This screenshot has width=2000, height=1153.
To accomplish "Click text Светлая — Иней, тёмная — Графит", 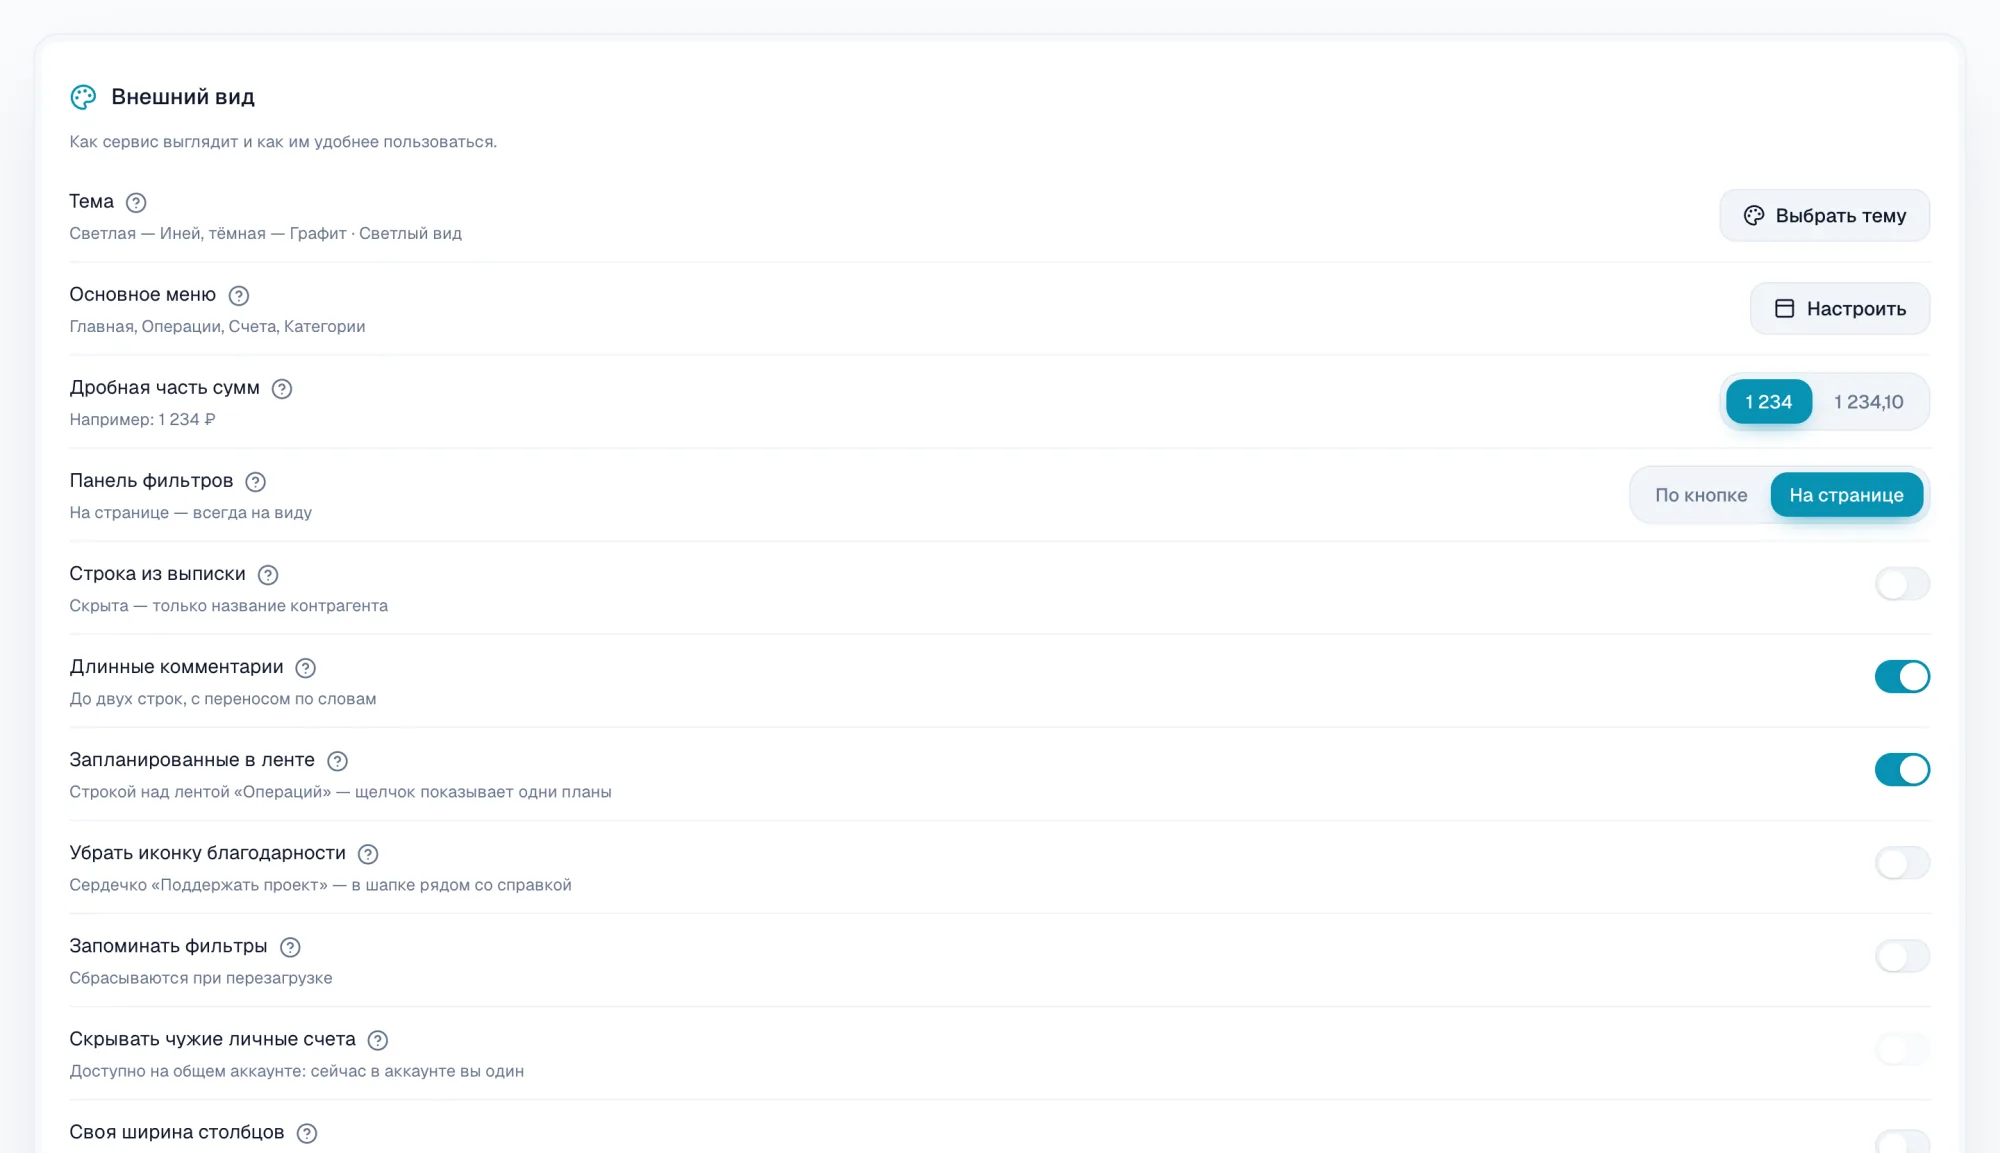I will [x=208, y=233].
